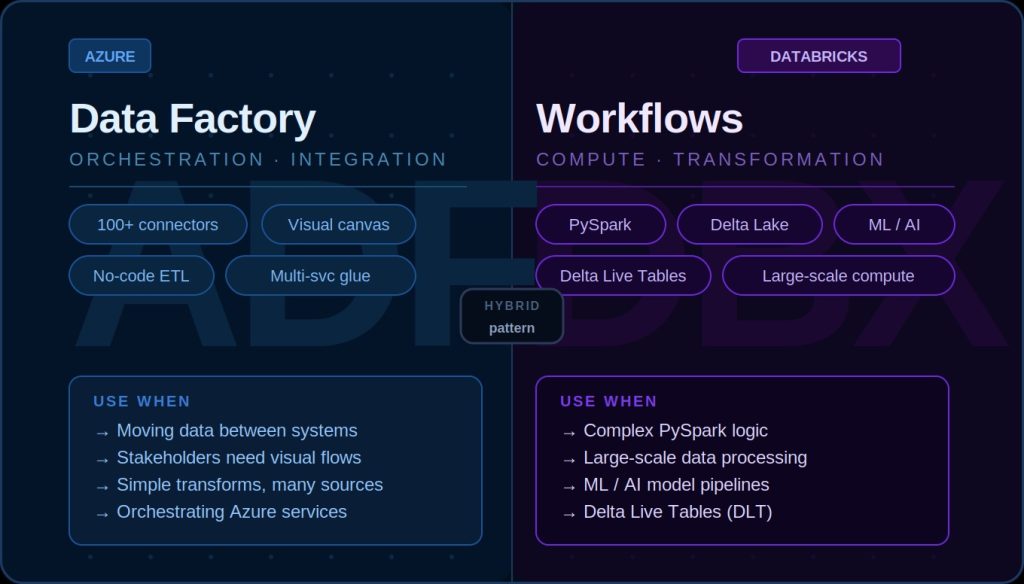Click the No-code ETL pill
This screenshot has height=584, width=1024.
pos(141,276)
